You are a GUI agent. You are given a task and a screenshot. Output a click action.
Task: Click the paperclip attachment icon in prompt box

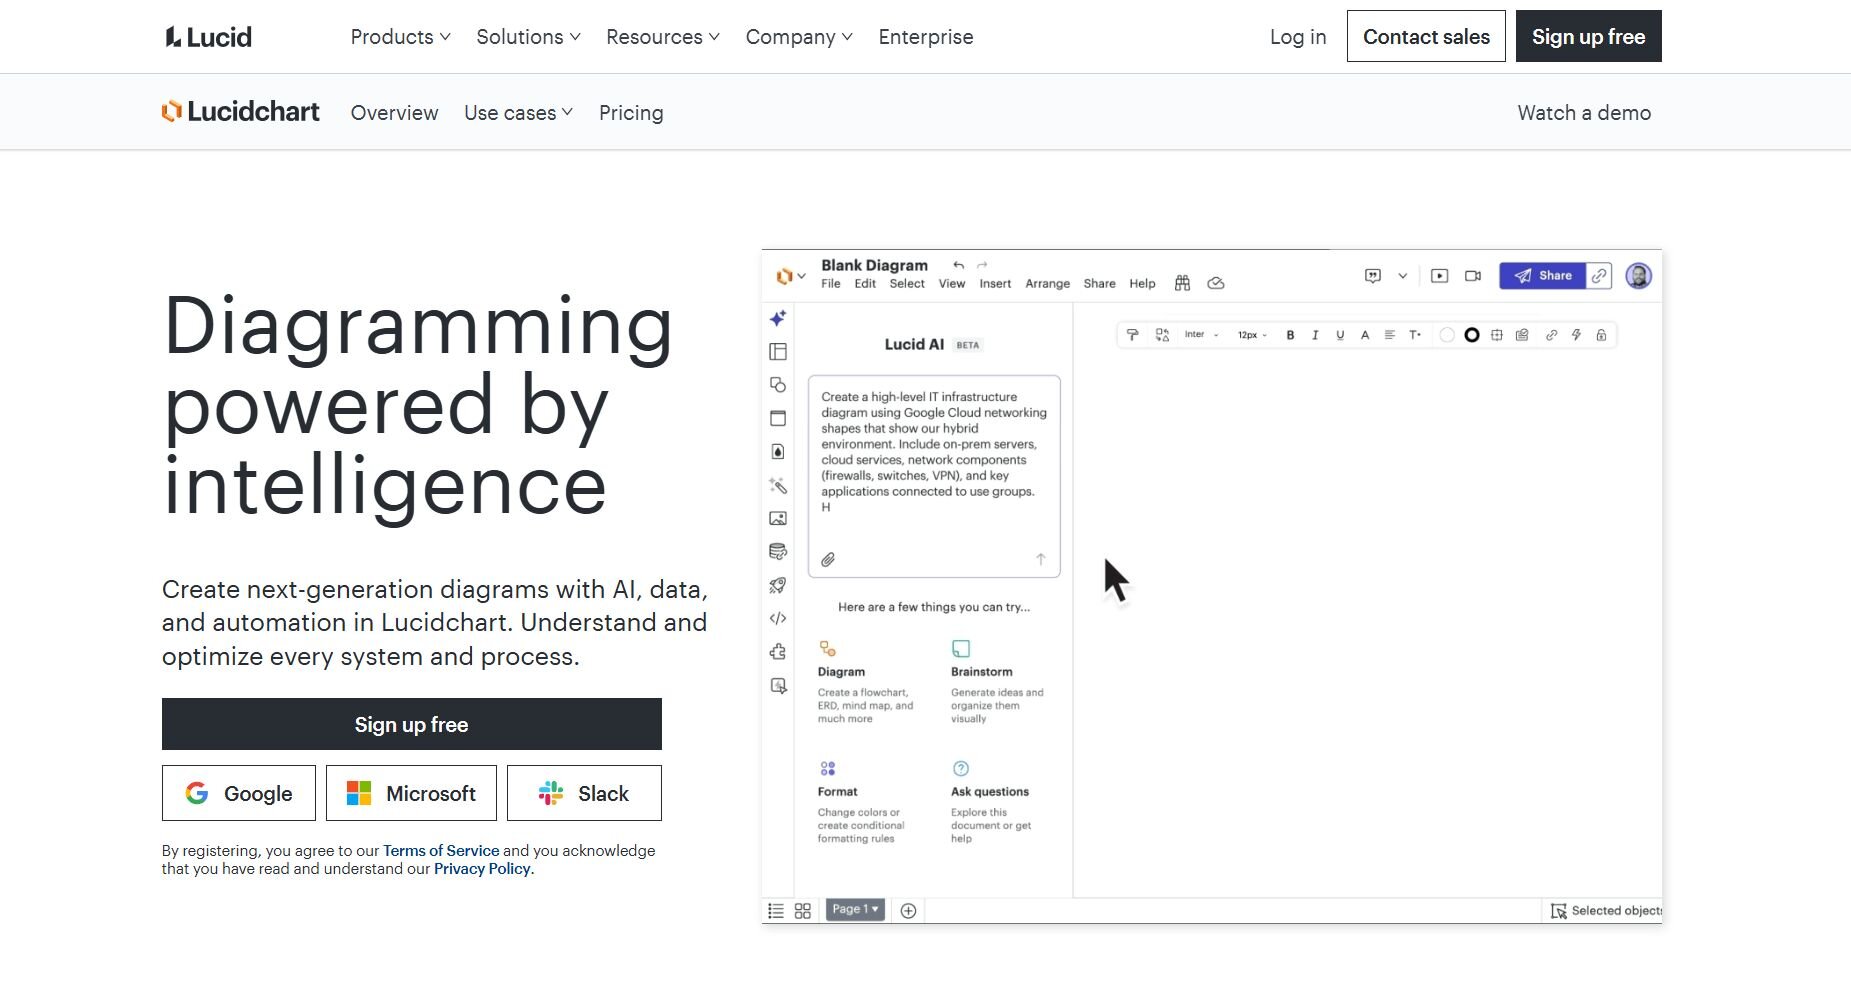coord(828,560)
